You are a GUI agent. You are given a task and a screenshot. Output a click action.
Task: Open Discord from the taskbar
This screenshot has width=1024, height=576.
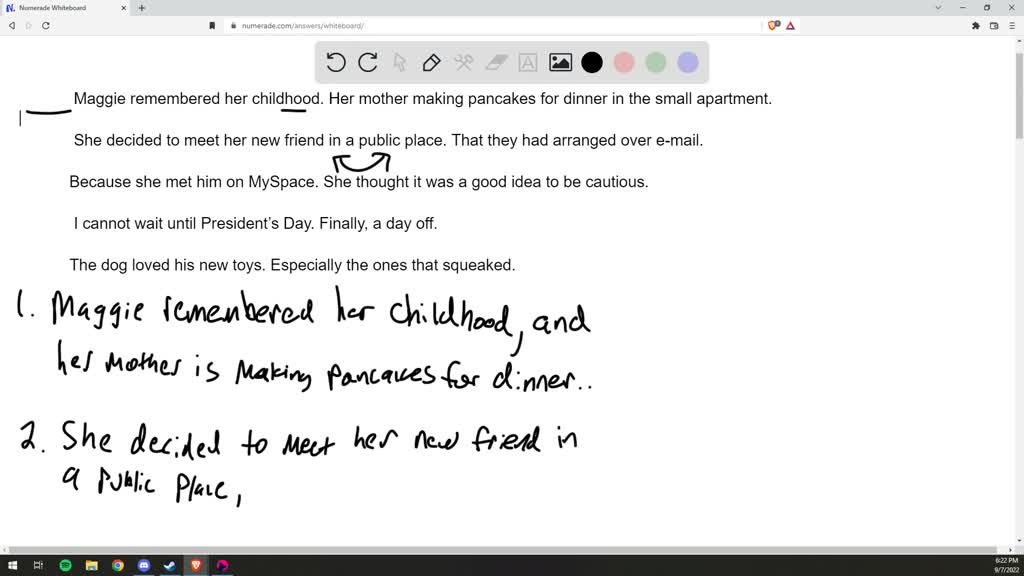[144, 565]
